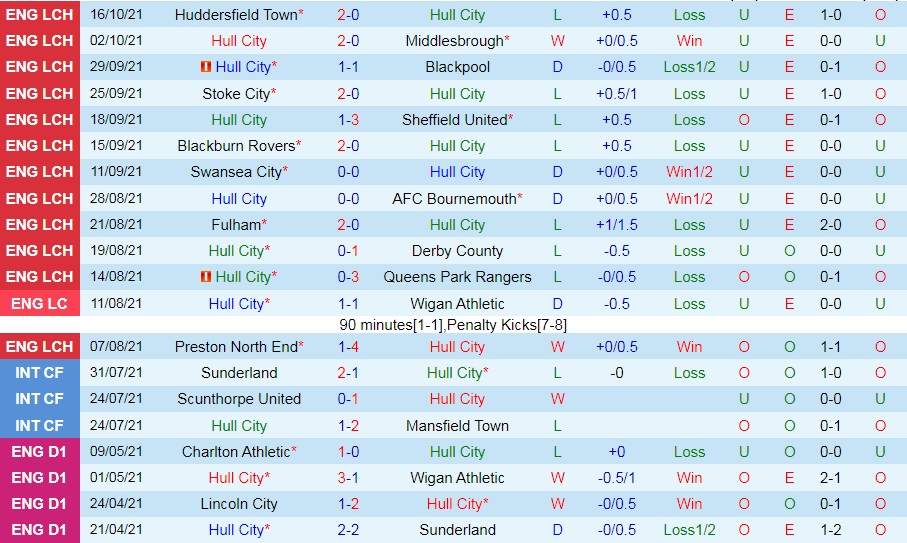Open the Scunthorpe United team link
This screenshot has height=543, width=907.
239,399
